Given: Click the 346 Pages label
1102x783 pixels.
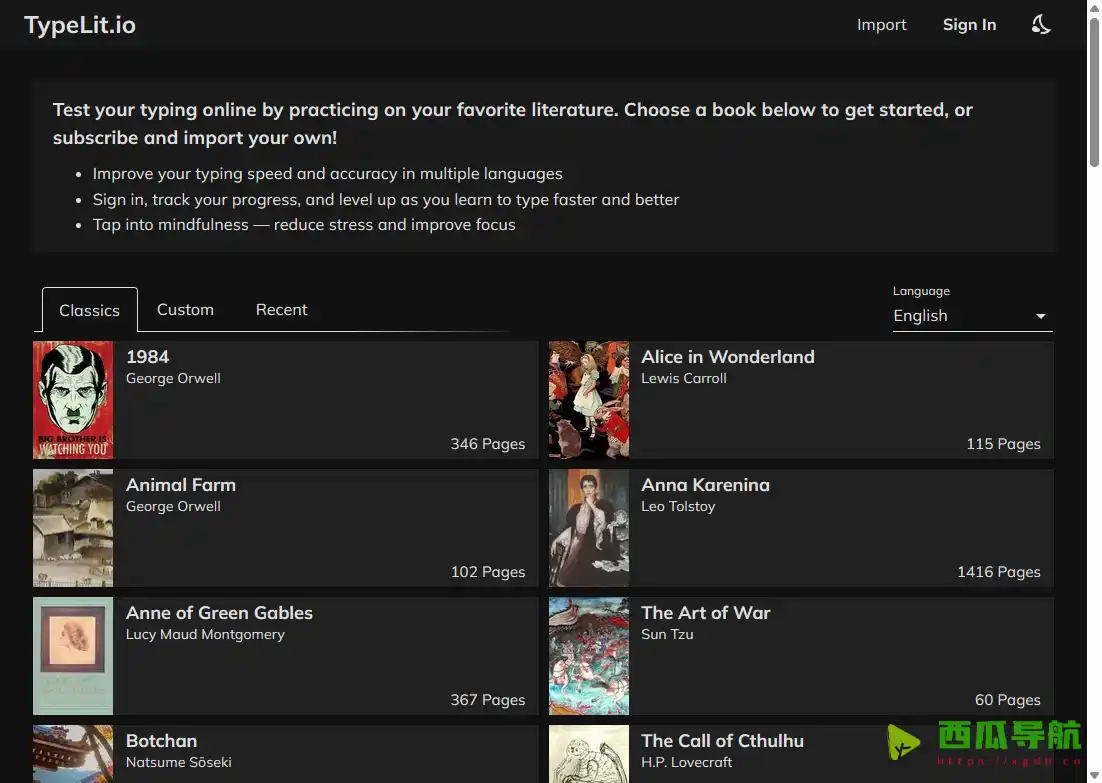Looking at the screenshot, I should point(488,444).
